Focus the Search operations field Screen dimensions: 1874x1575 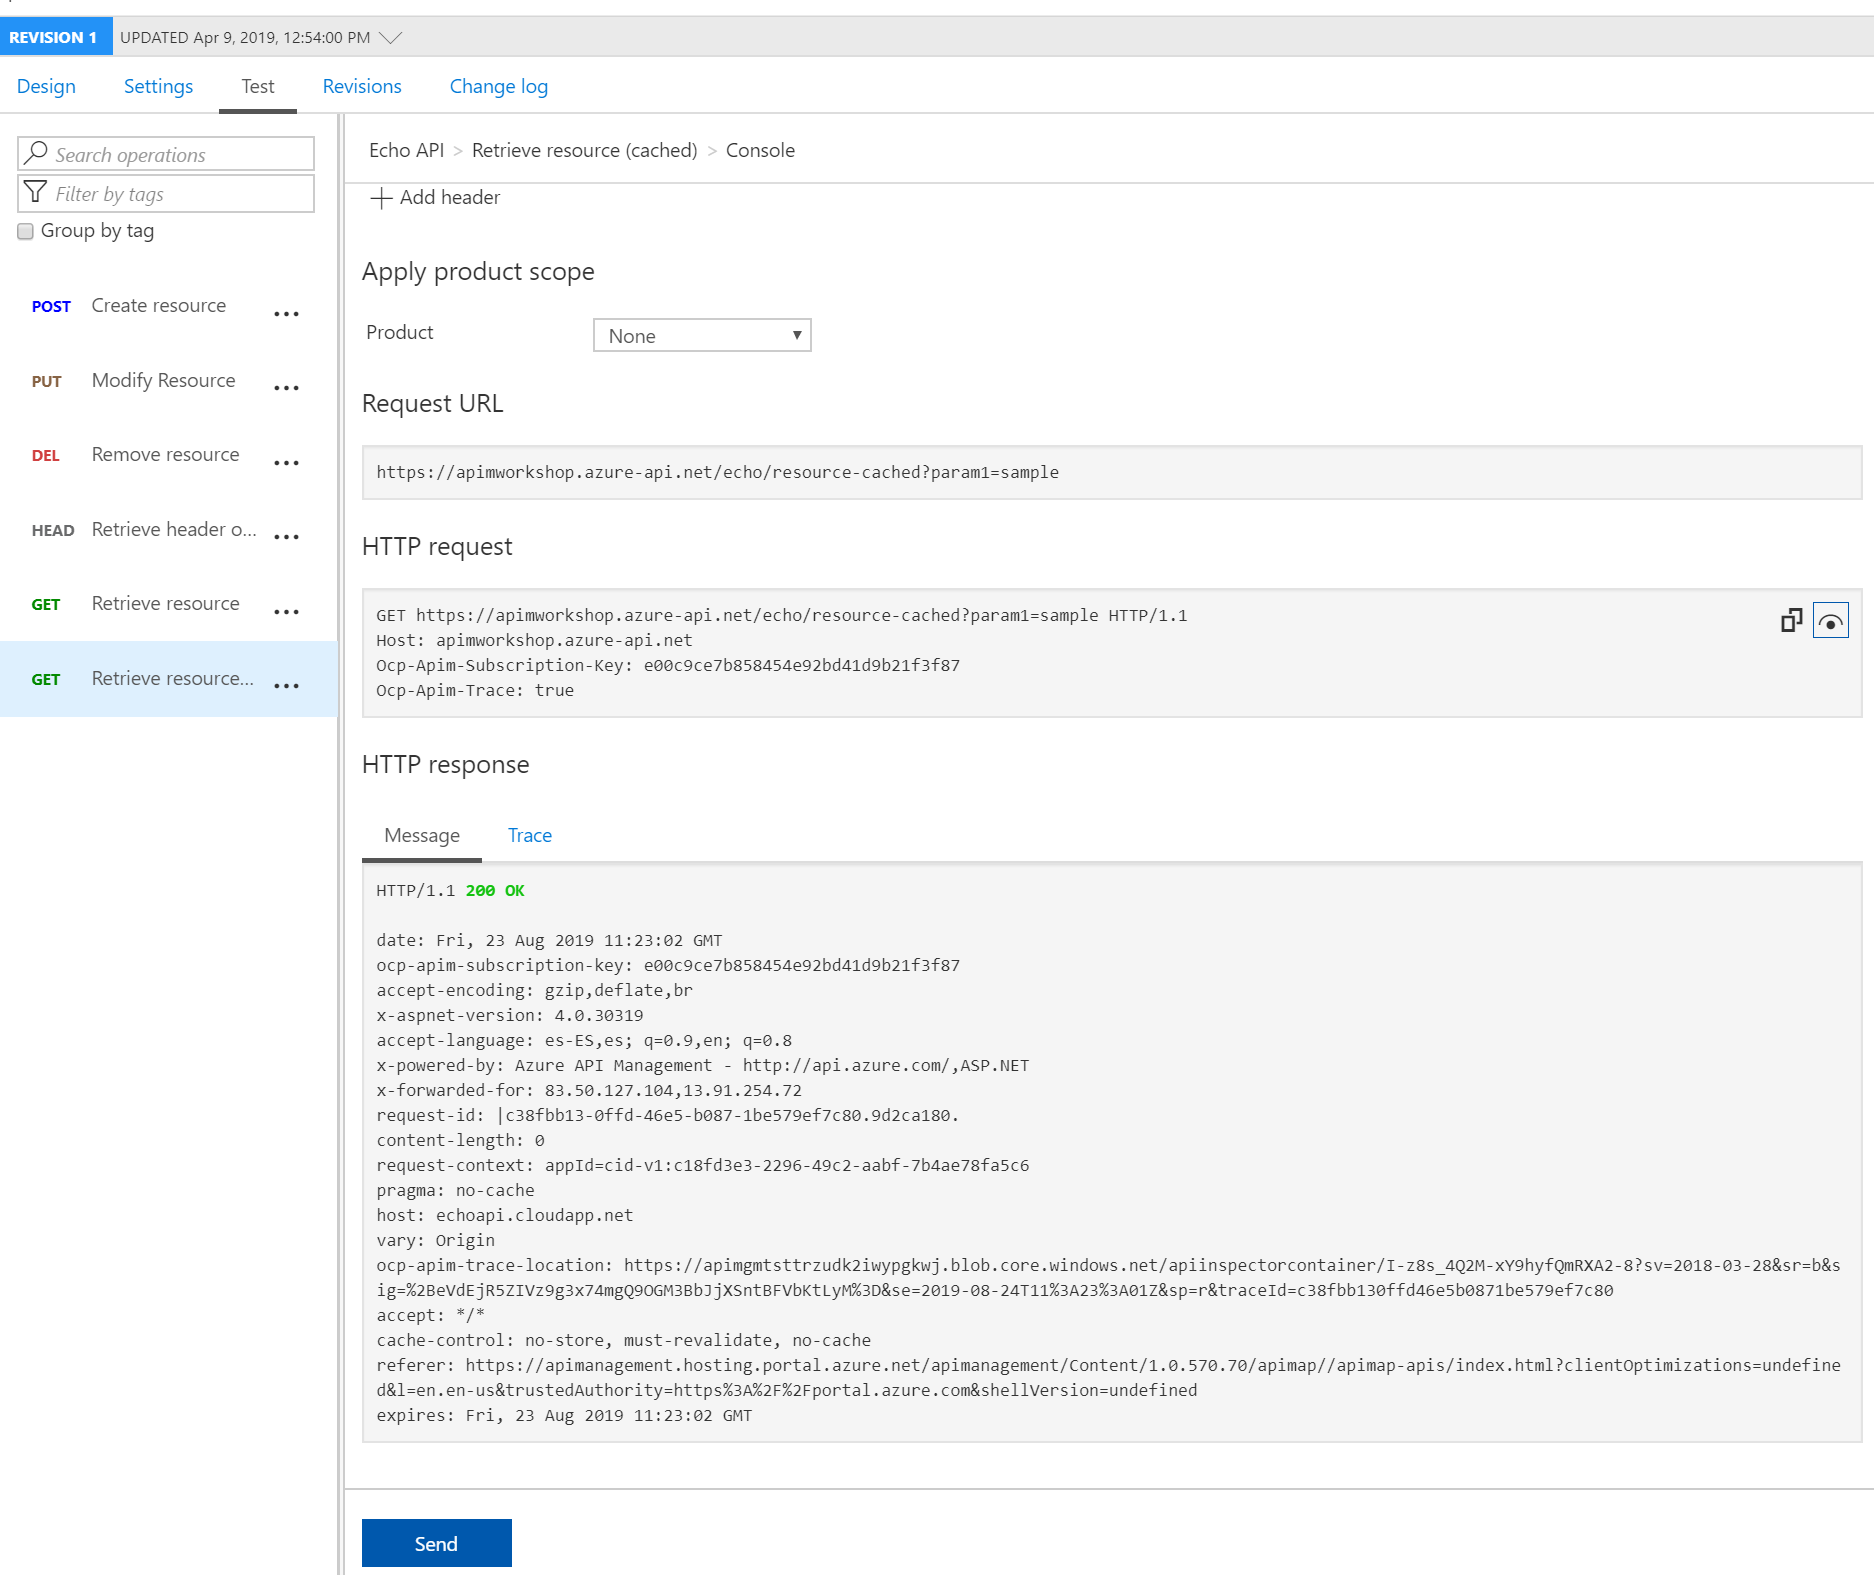click(180, 154)
